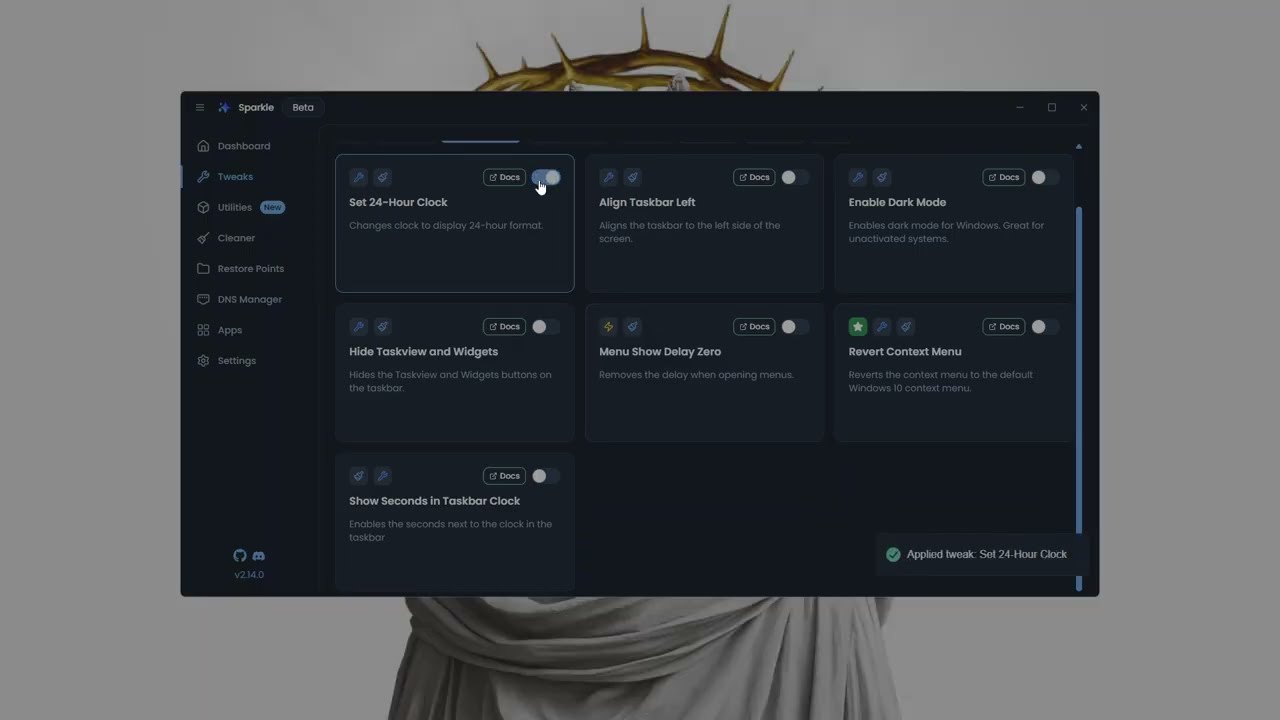Click the Beta badge next to Sparkle
This screenshot has width=1280, height=720.
[x=303, y=107]
